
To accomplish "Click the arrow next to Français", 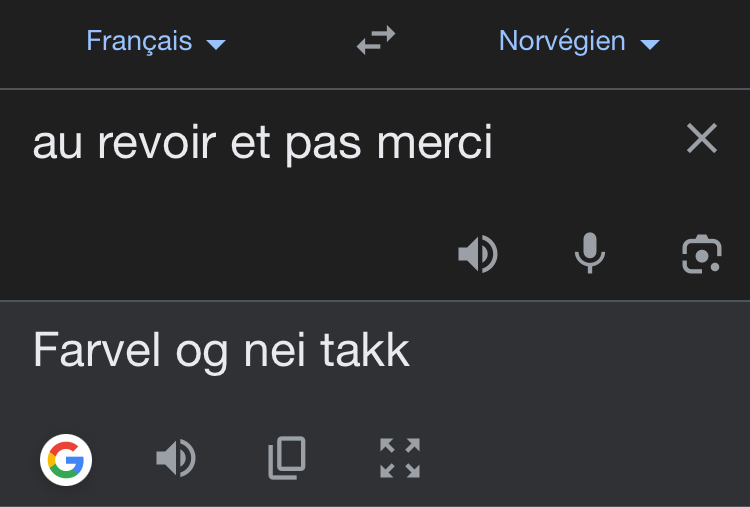I will coord(215,44).
